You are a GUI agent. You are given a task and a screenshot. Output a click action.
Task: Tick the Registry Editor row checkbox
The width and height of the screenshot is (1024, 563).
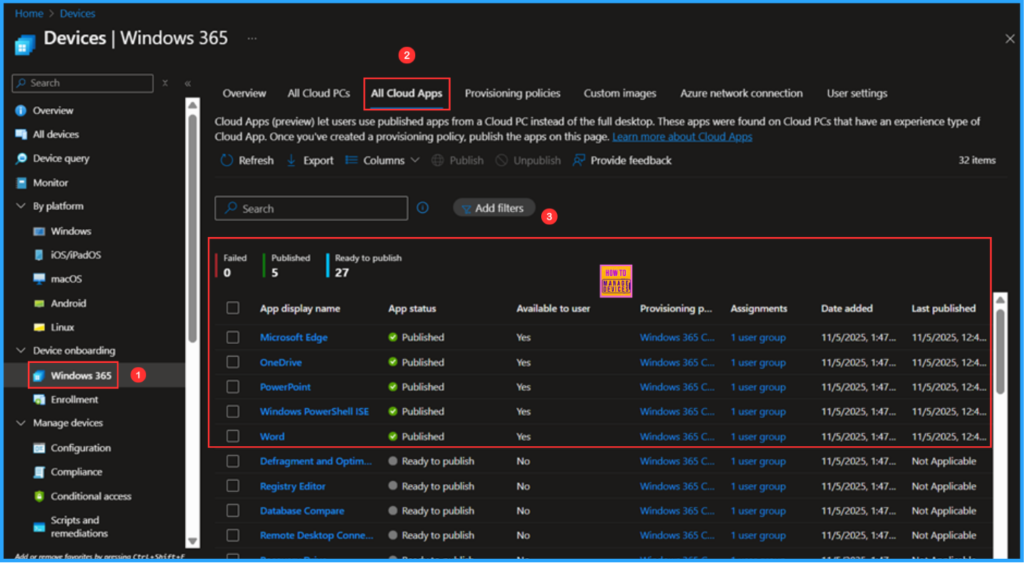232,486
